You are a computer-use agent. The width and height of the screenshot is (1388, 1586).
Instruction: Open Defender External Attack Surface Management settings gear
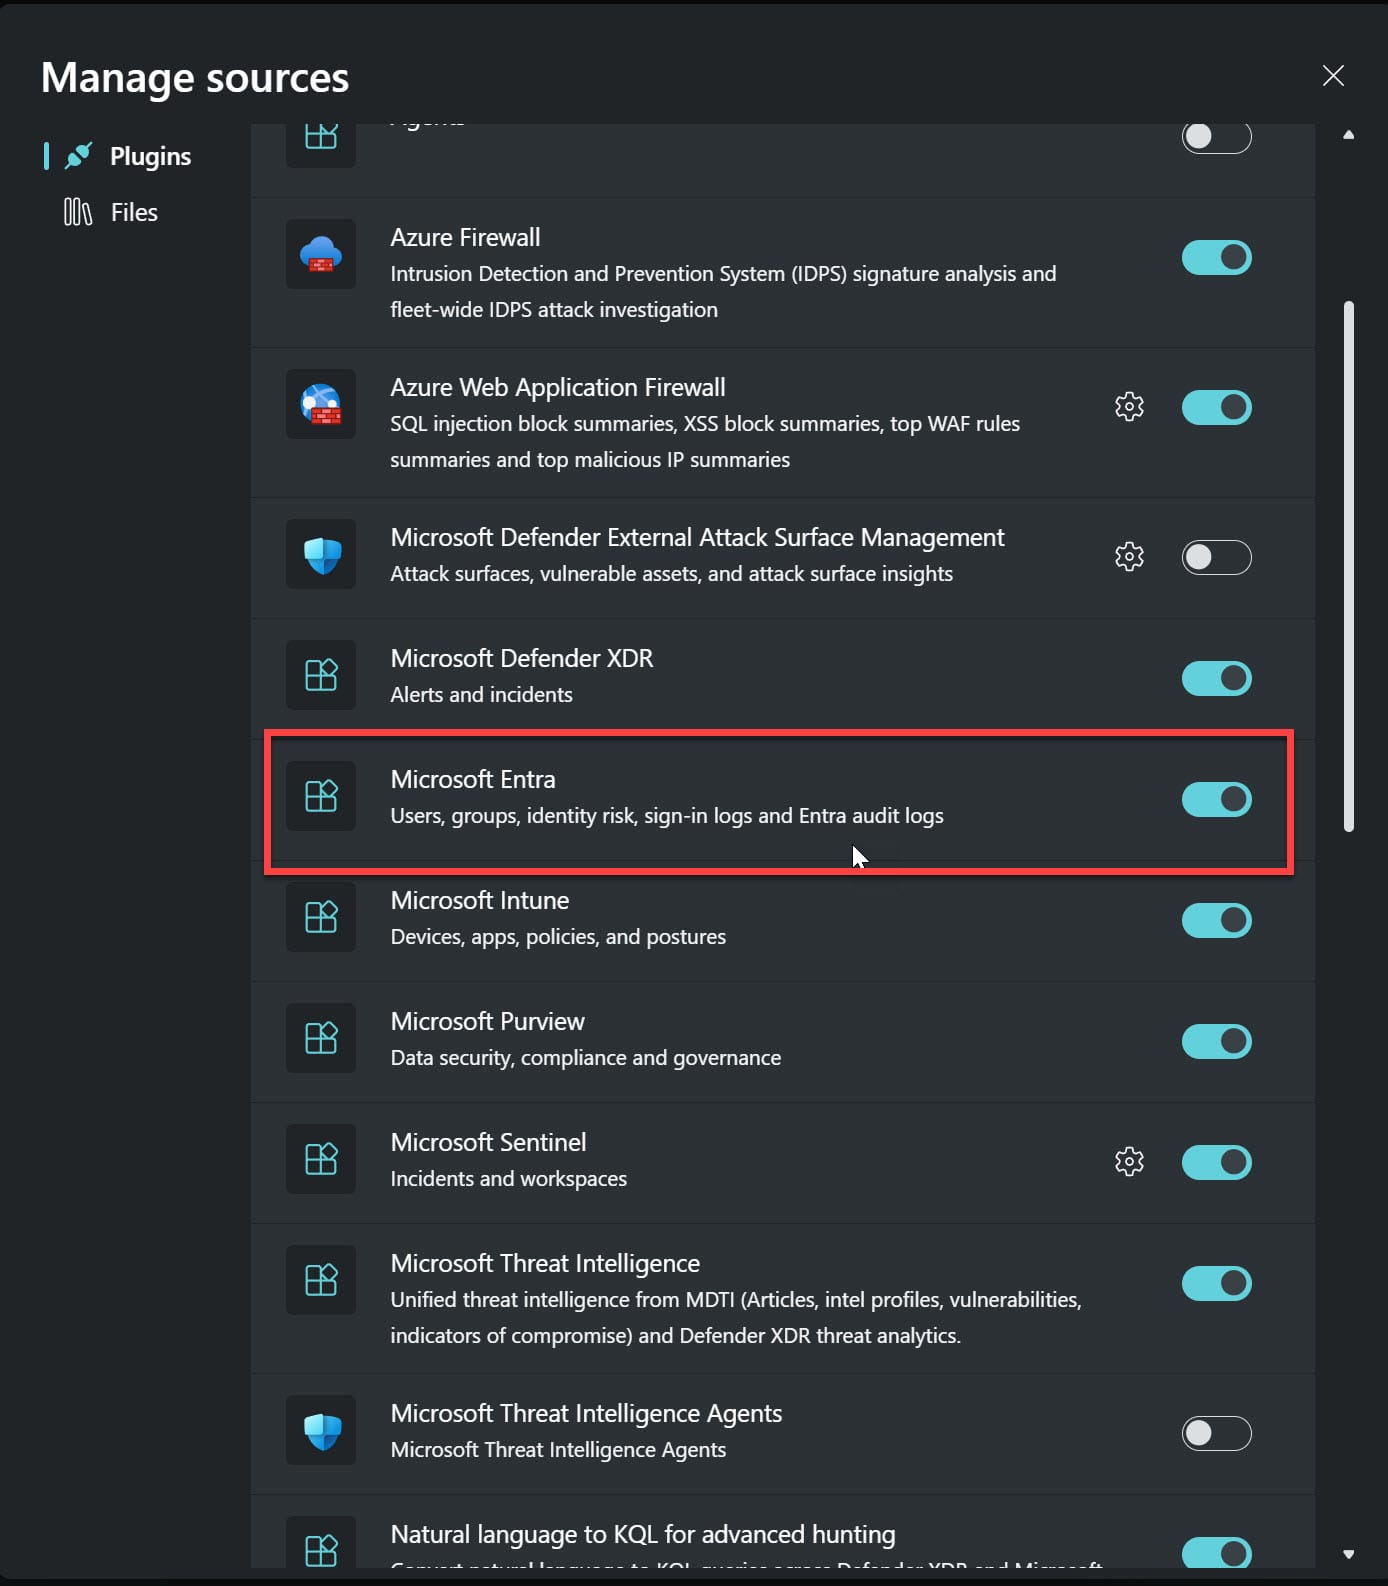click(x=1129, y=557)
